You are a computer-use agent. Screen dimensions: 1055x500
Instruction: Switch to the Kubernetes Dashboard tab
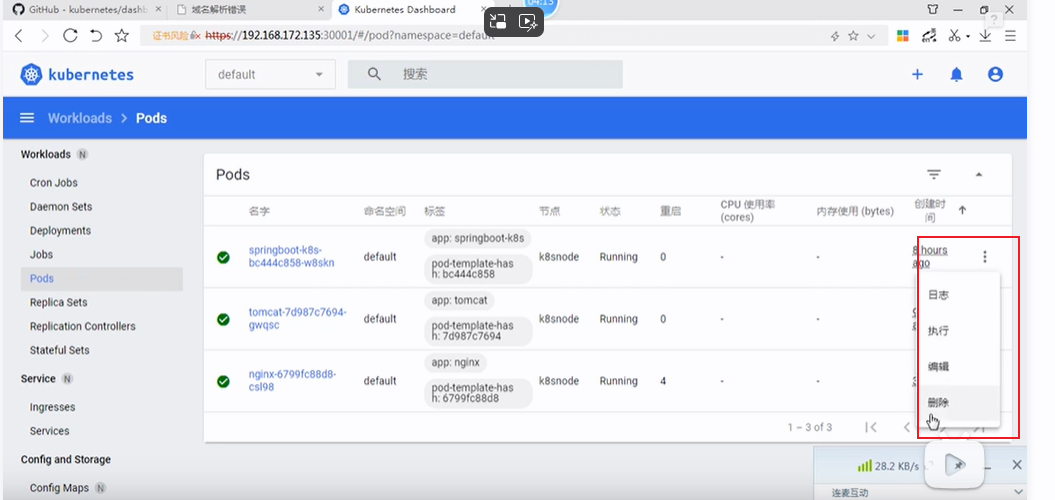[x=414, y=9]
